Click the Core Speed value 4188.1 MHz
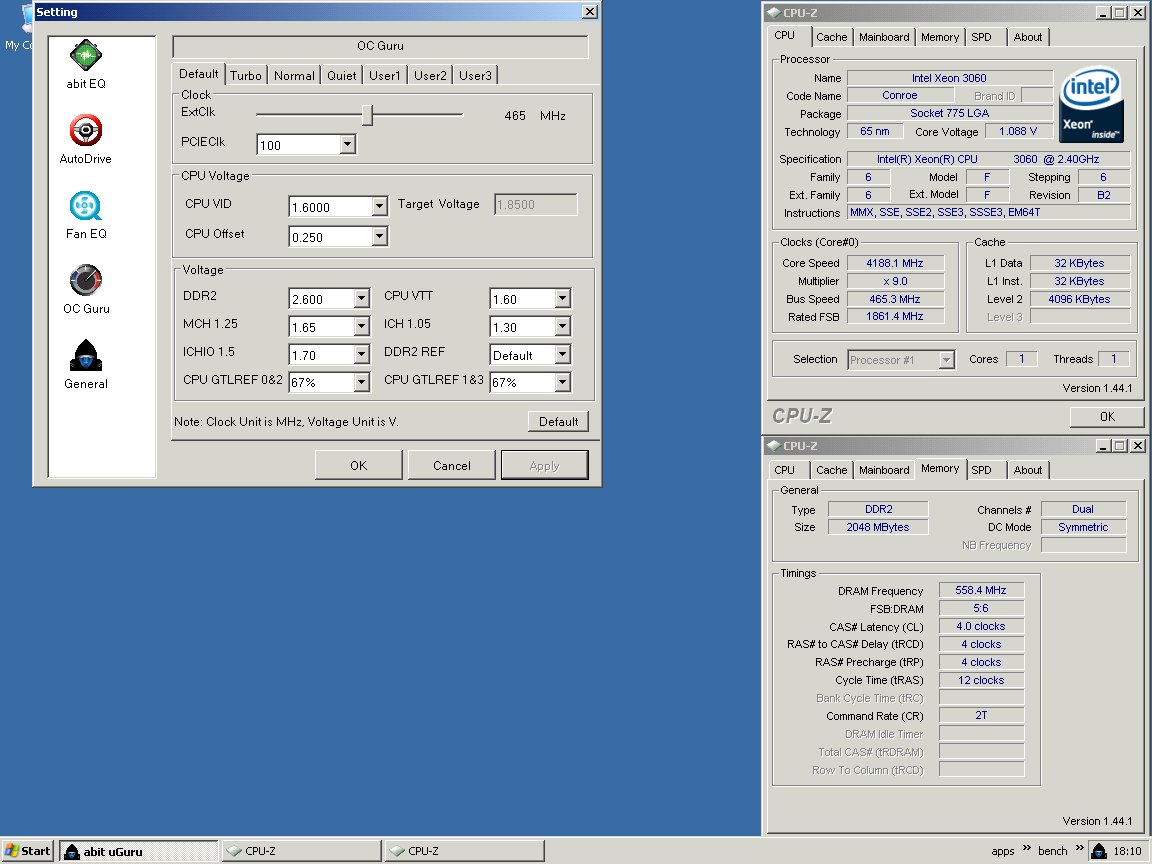The width and height of the screenshot is (1152, 864). pyautogui.click(x=895, y=263)
